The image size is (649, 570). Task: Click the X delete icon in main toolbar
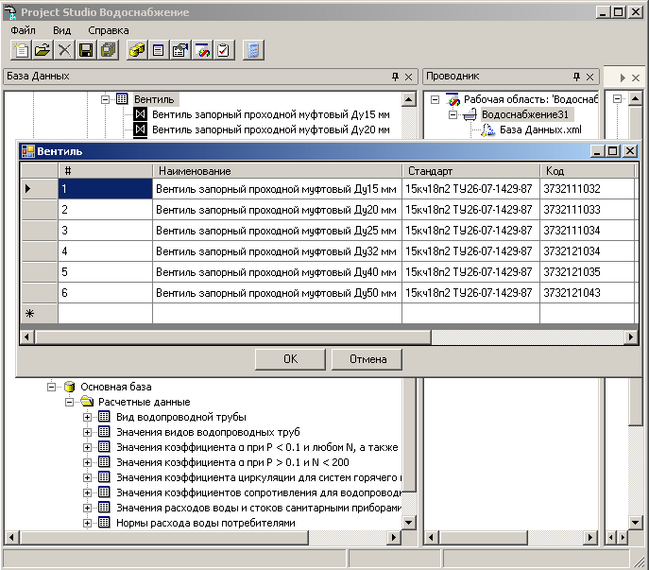(64, 50)
